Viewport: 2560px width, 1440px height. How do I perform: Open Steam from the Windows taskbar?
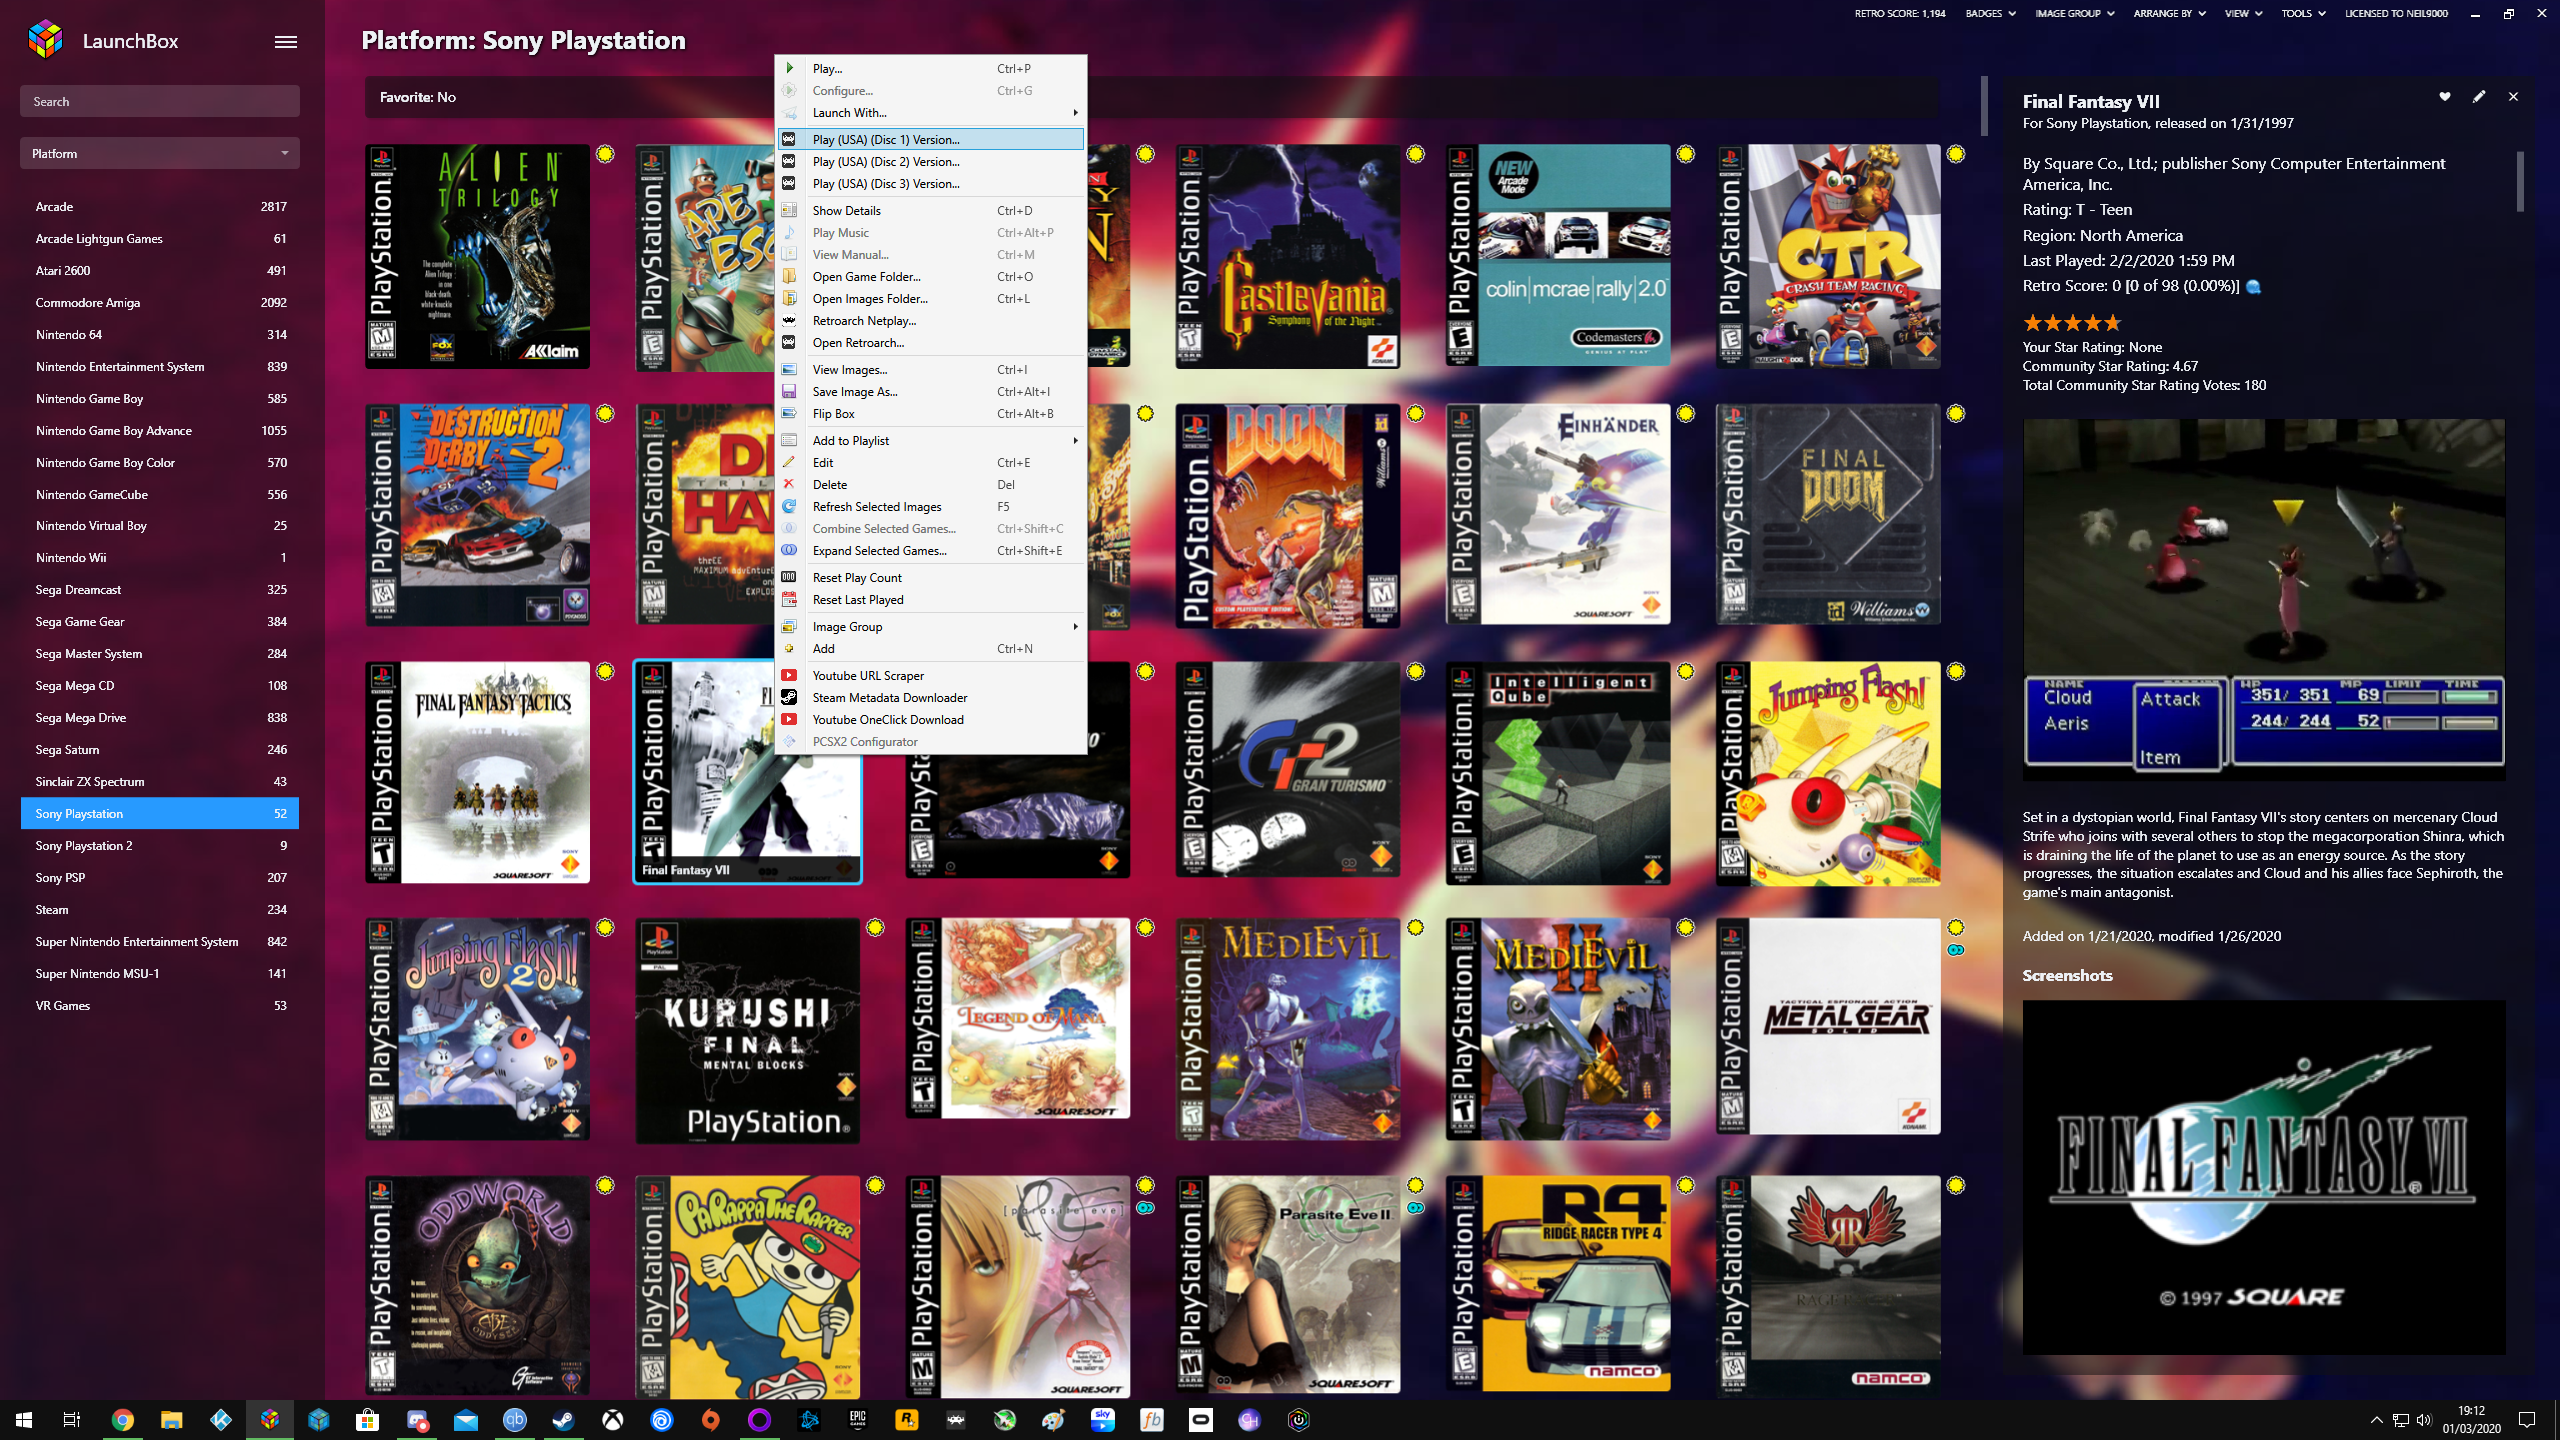(x=563, y=1420)
